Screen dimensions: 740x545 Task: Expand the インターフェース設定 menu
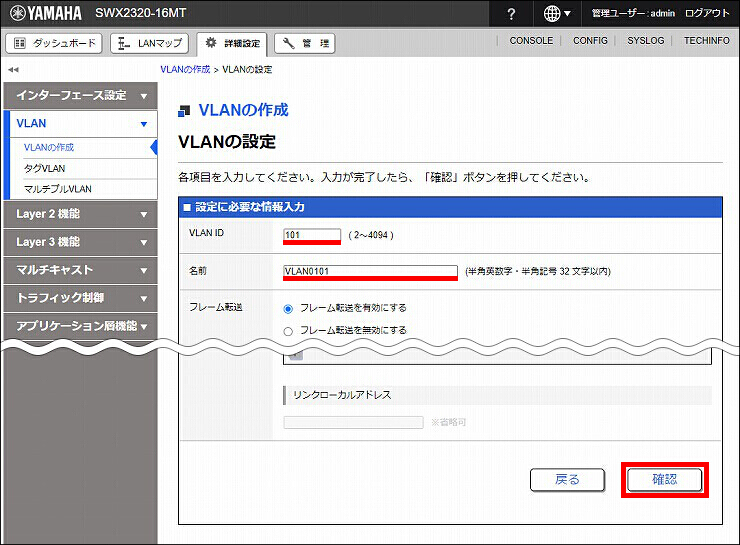click(x=80, y=96)
